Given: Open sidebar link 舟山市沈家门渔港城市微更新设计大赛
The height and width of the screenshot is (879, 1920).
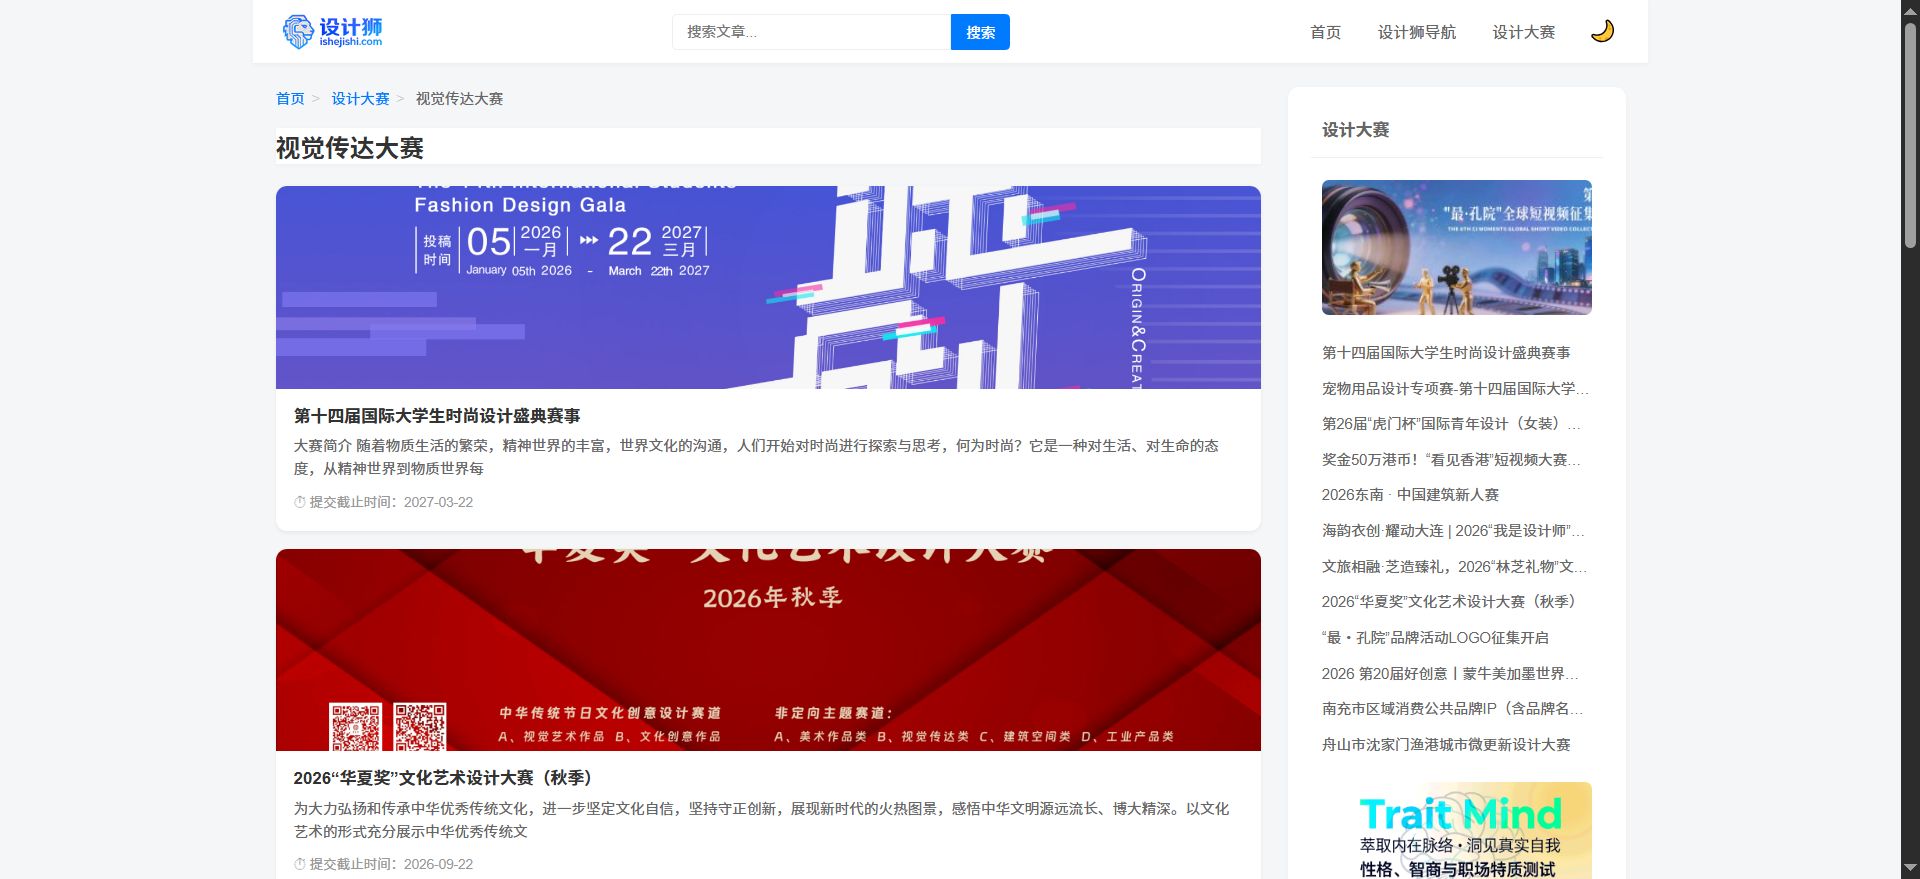Looking at the screenshot, I should pos(1446,745).
